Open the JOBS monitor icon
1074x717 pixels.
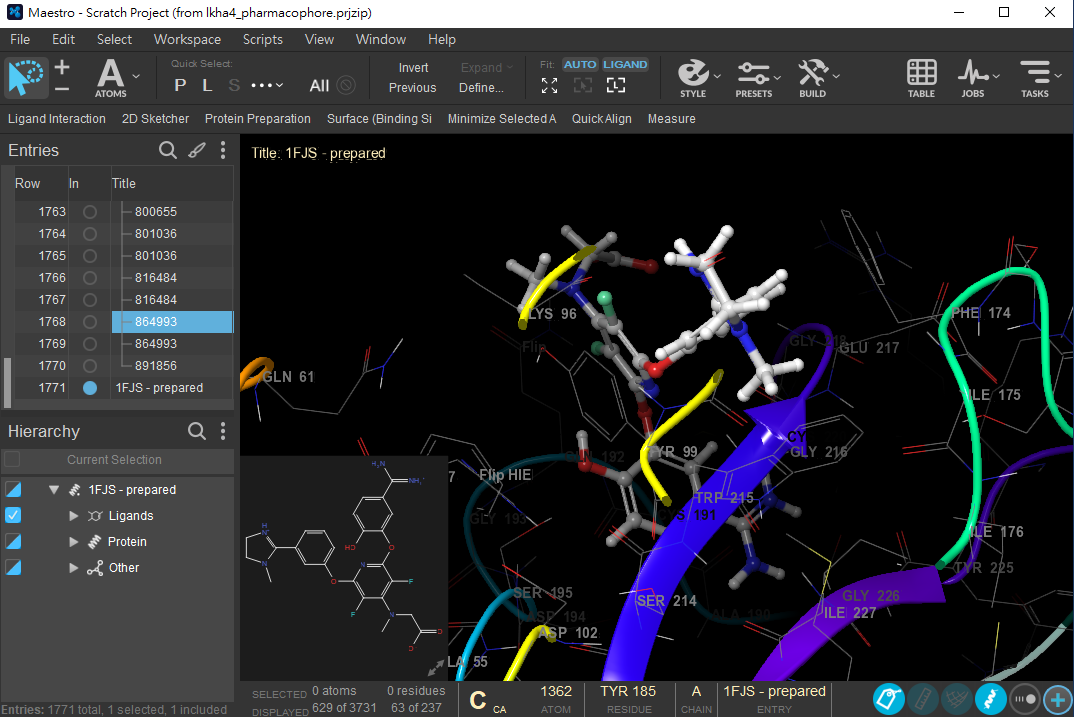click(973, 78)
